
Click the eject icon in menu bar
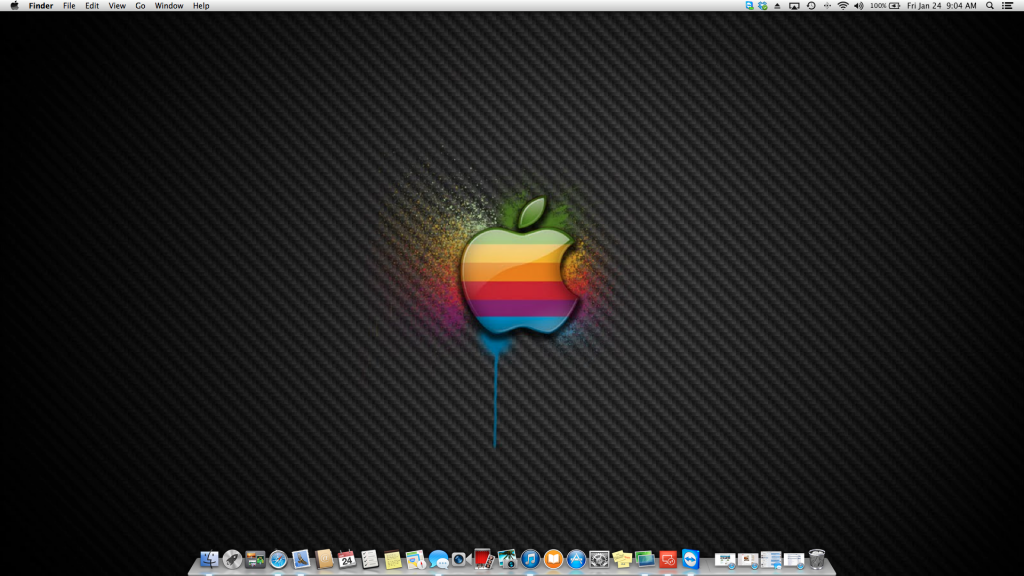point(777,5)
